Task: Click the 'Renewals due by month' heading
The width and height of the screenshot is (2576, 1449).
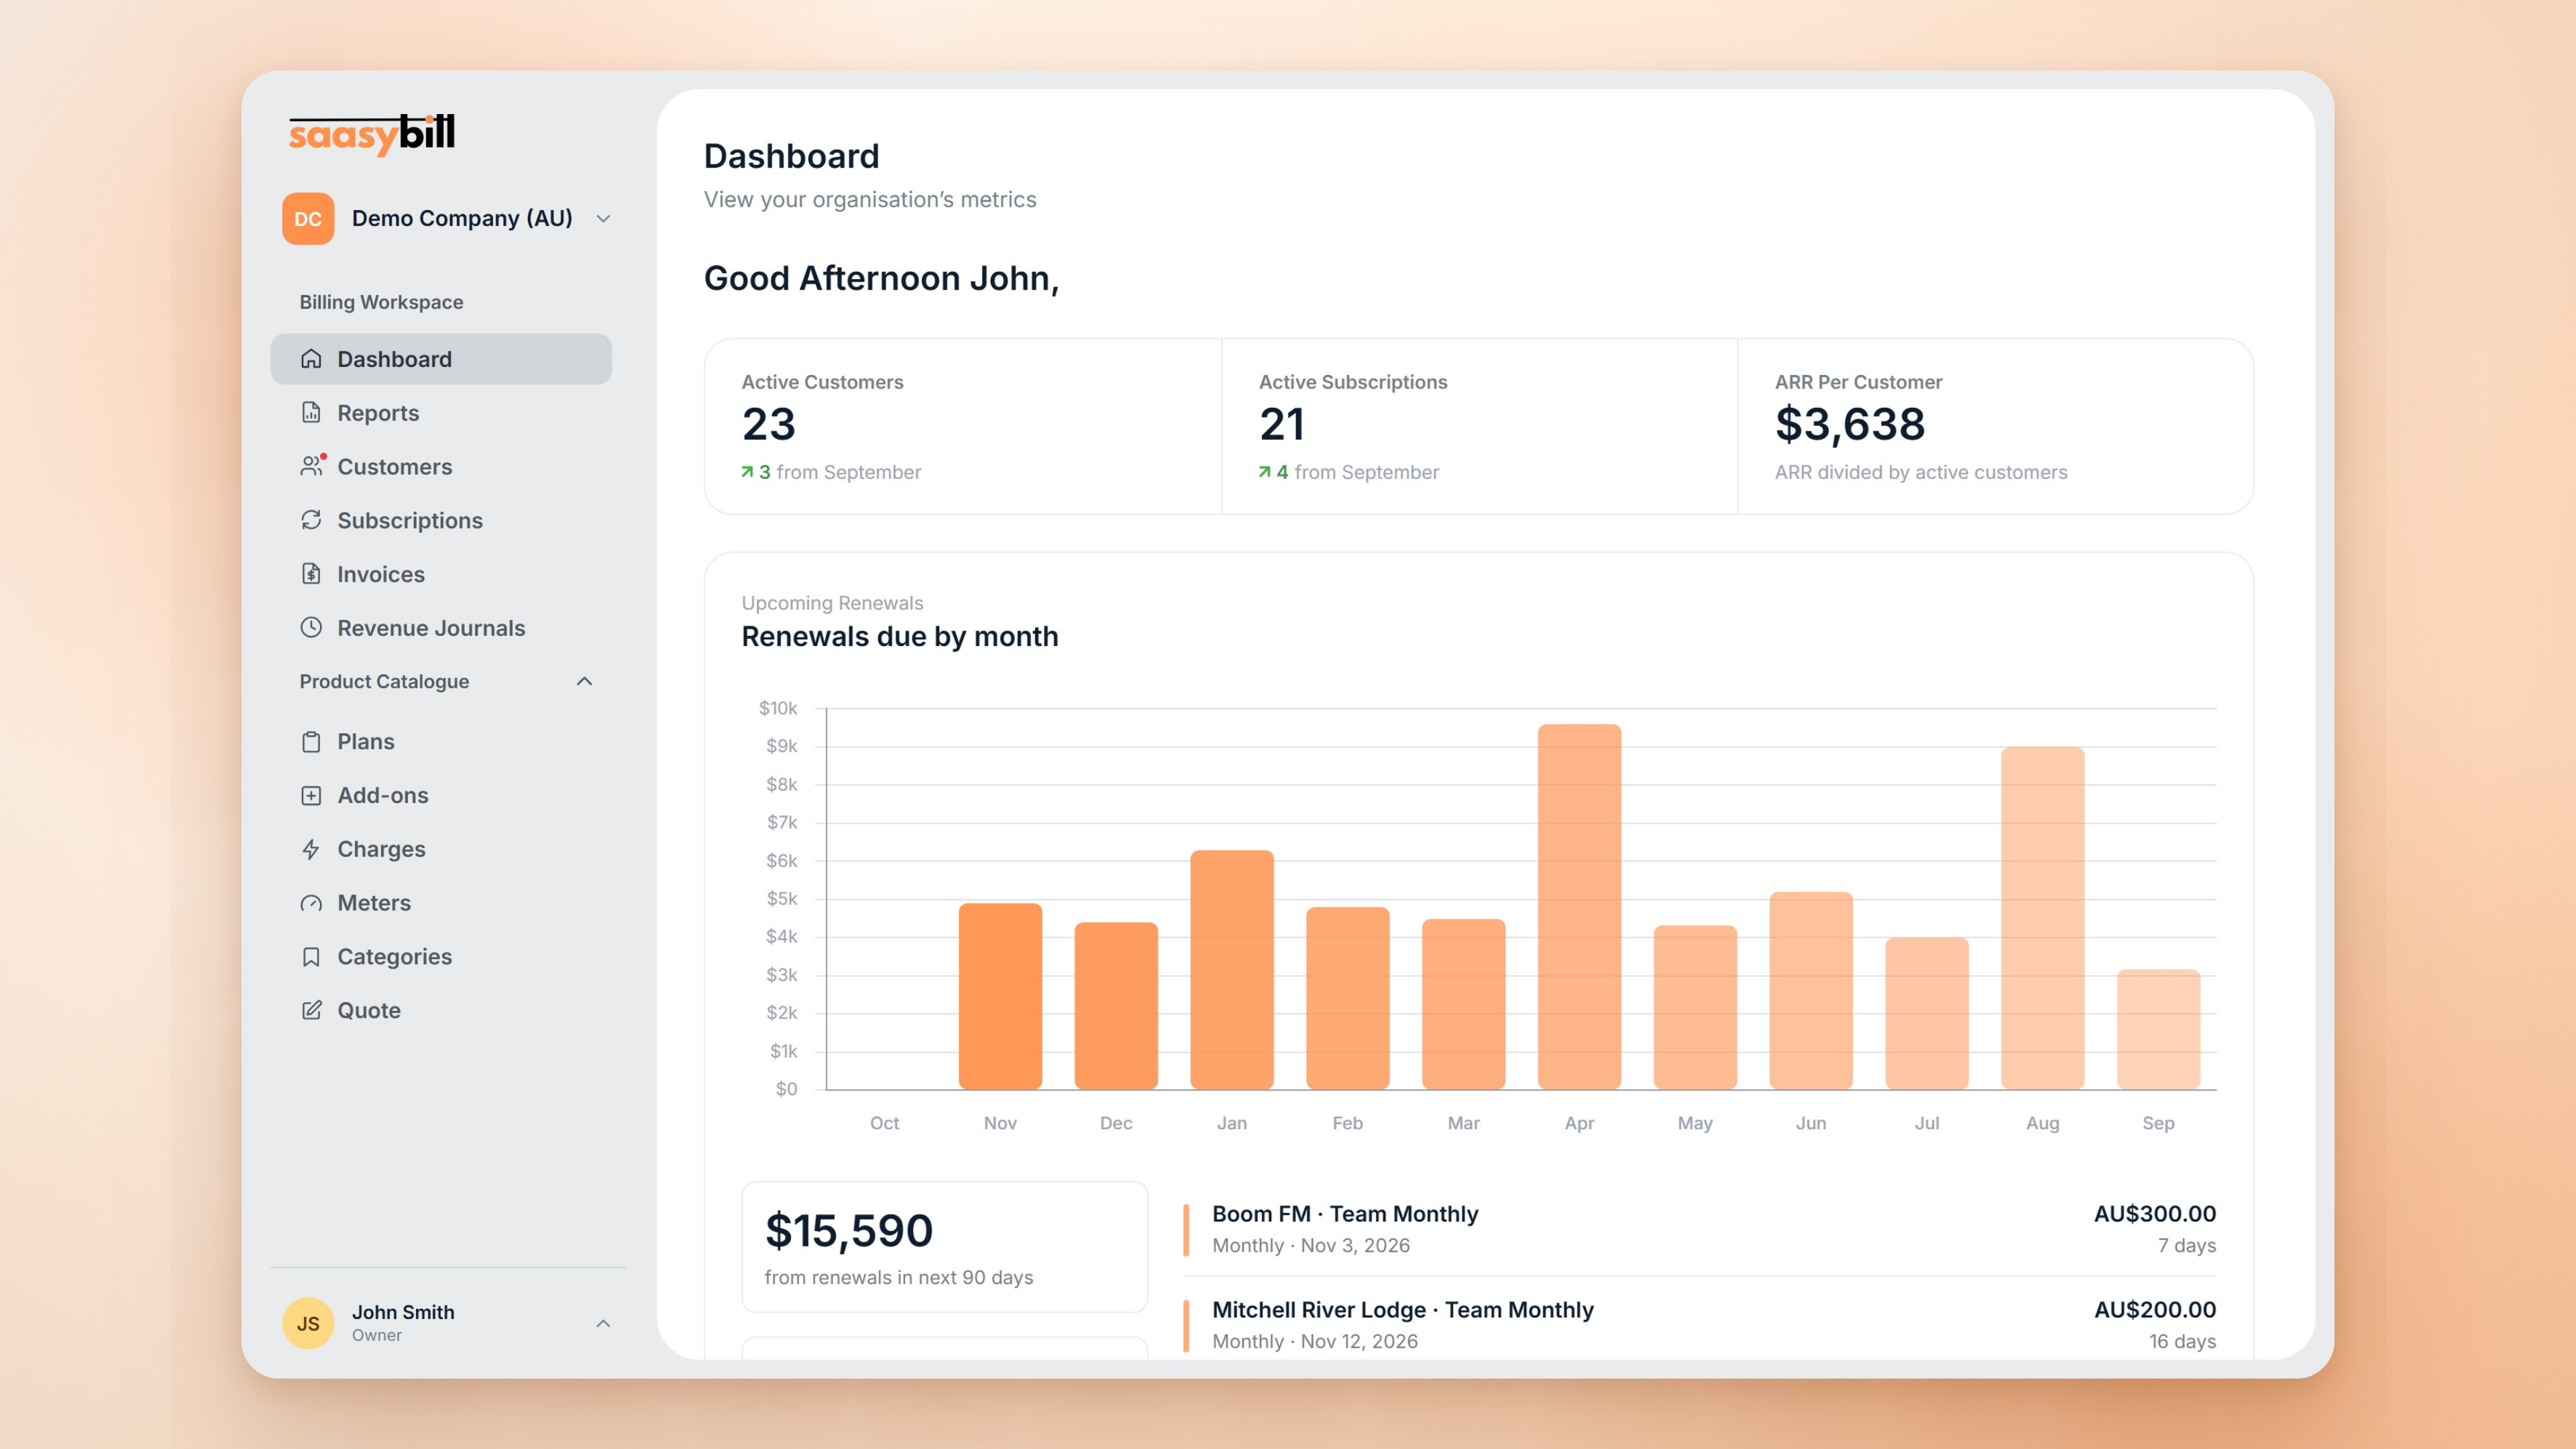Action: [900, 637]
